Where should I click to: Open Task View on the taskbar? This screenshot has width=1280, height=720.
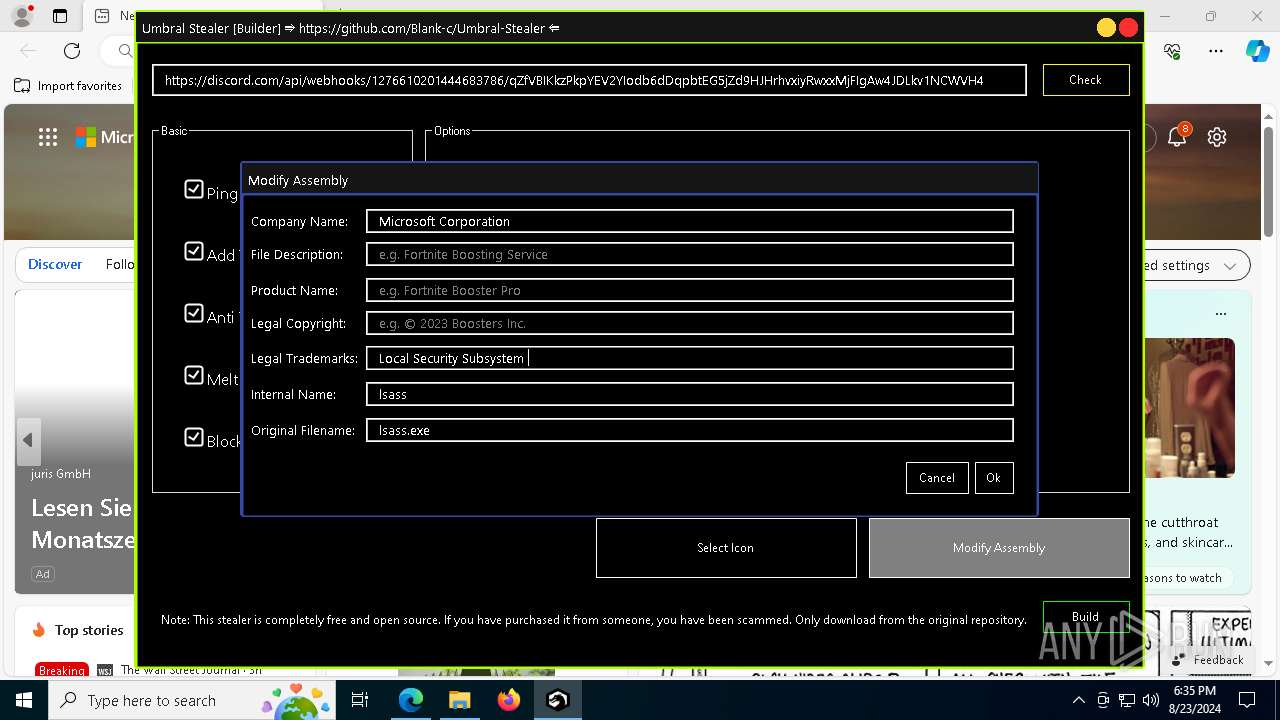tap(360, 700)
